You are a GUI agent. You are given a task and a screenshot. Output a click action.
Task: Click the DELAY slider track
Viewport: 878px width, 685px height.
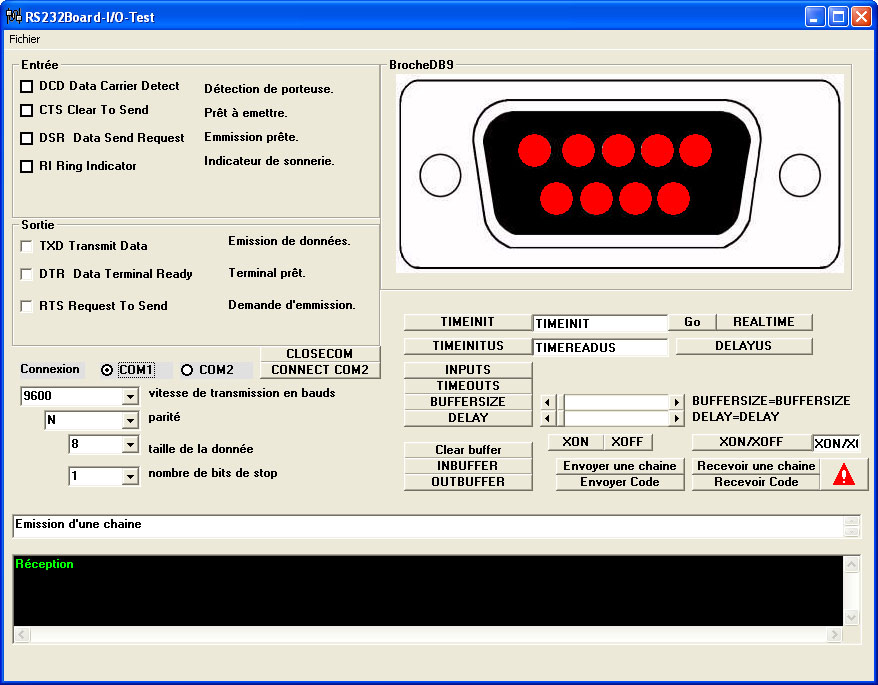(x=617, y=418)
